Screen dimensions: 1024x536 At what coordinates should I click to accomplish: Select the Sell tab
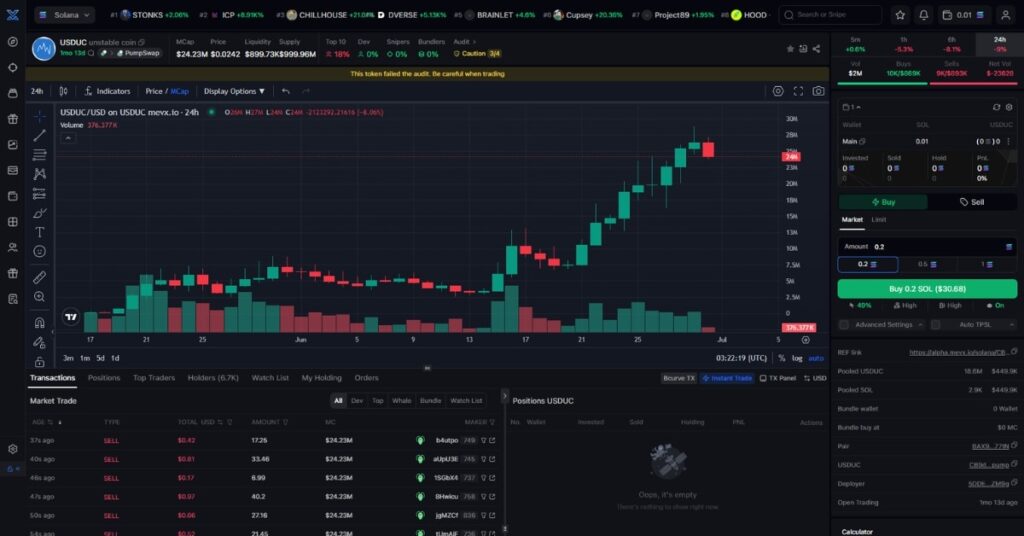(x=972, y=202)
